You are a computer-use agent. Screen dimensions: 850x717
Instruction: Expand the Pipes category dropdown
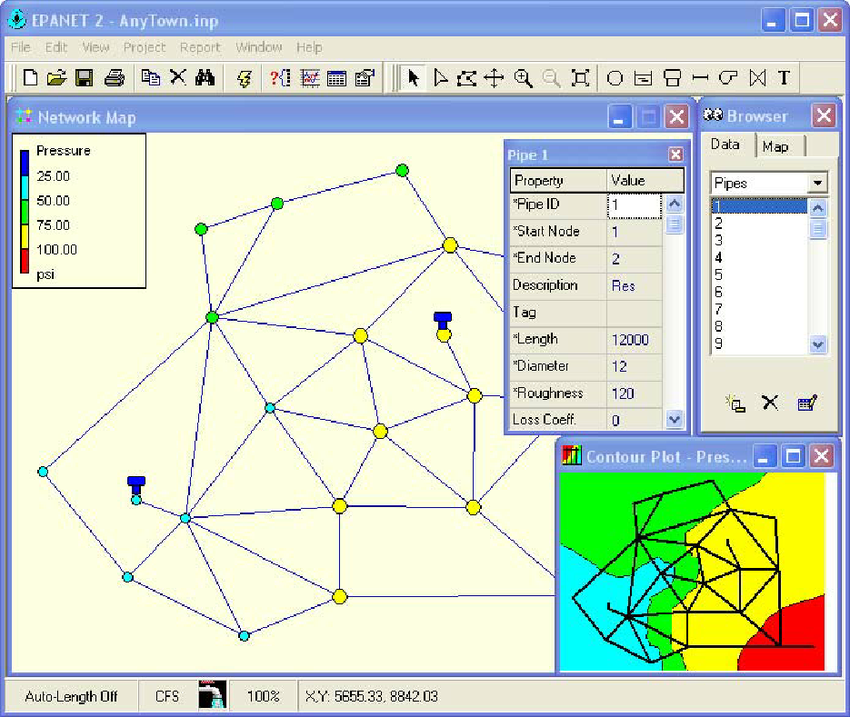click(x=817, y=183)
